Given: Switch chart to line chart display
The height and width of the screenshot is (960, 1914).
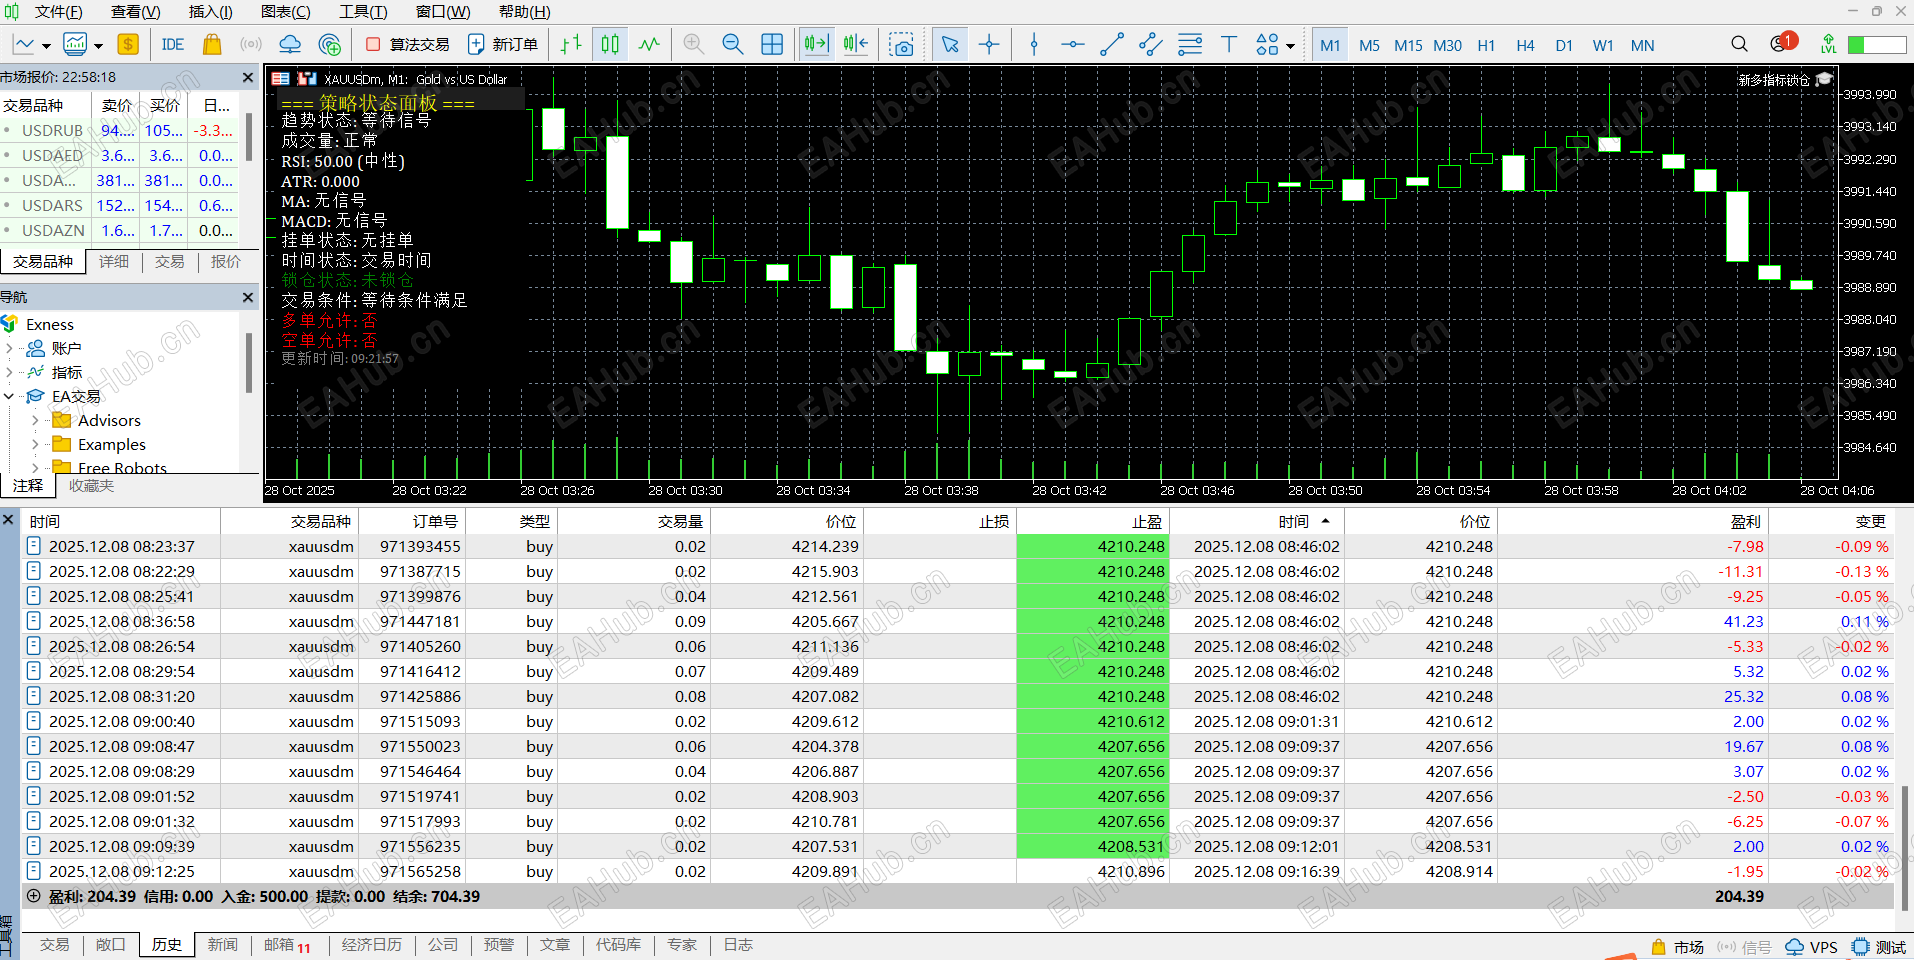Looking at the screenshot, I should coord(650,44).
